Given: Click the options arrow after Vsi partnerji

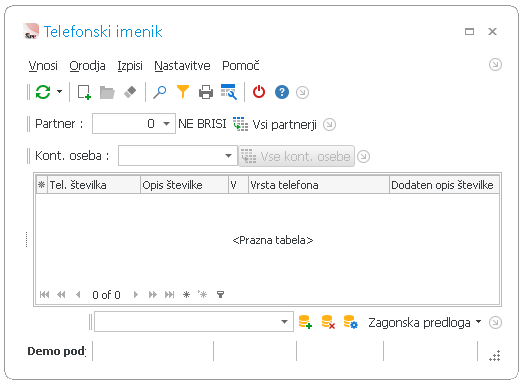Looking at the screenshot, I should click(x=329, y=125).
